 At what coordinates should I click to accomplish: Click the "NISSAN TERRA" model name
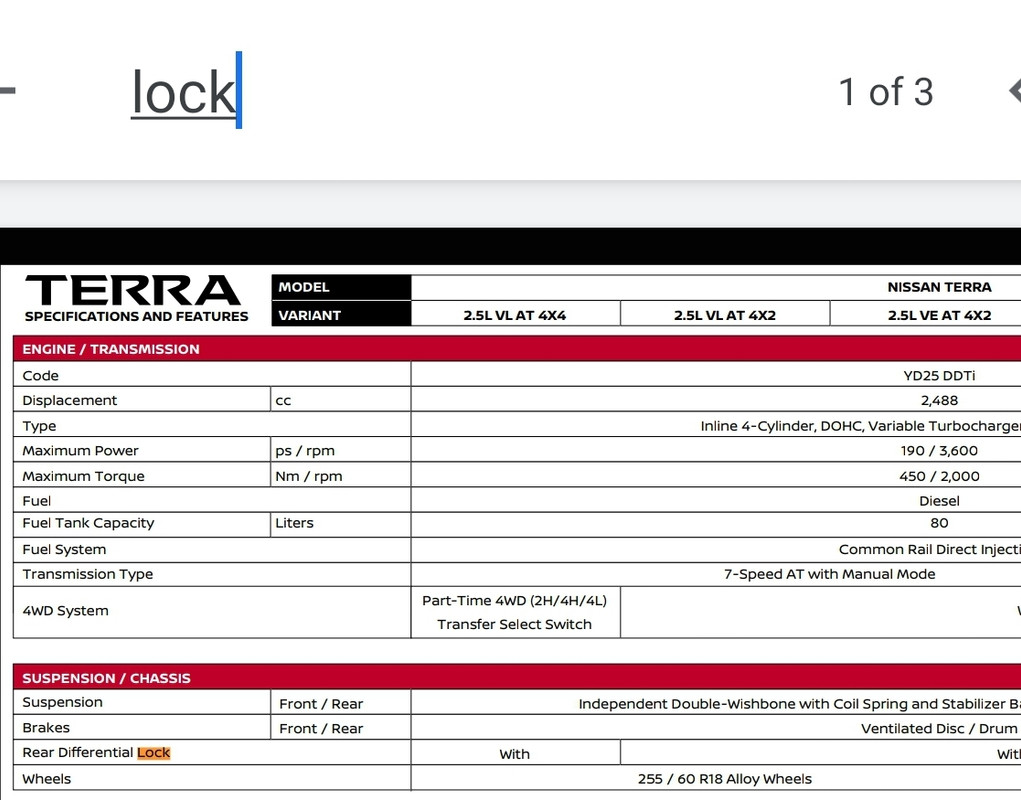click(x=939, y=287)
